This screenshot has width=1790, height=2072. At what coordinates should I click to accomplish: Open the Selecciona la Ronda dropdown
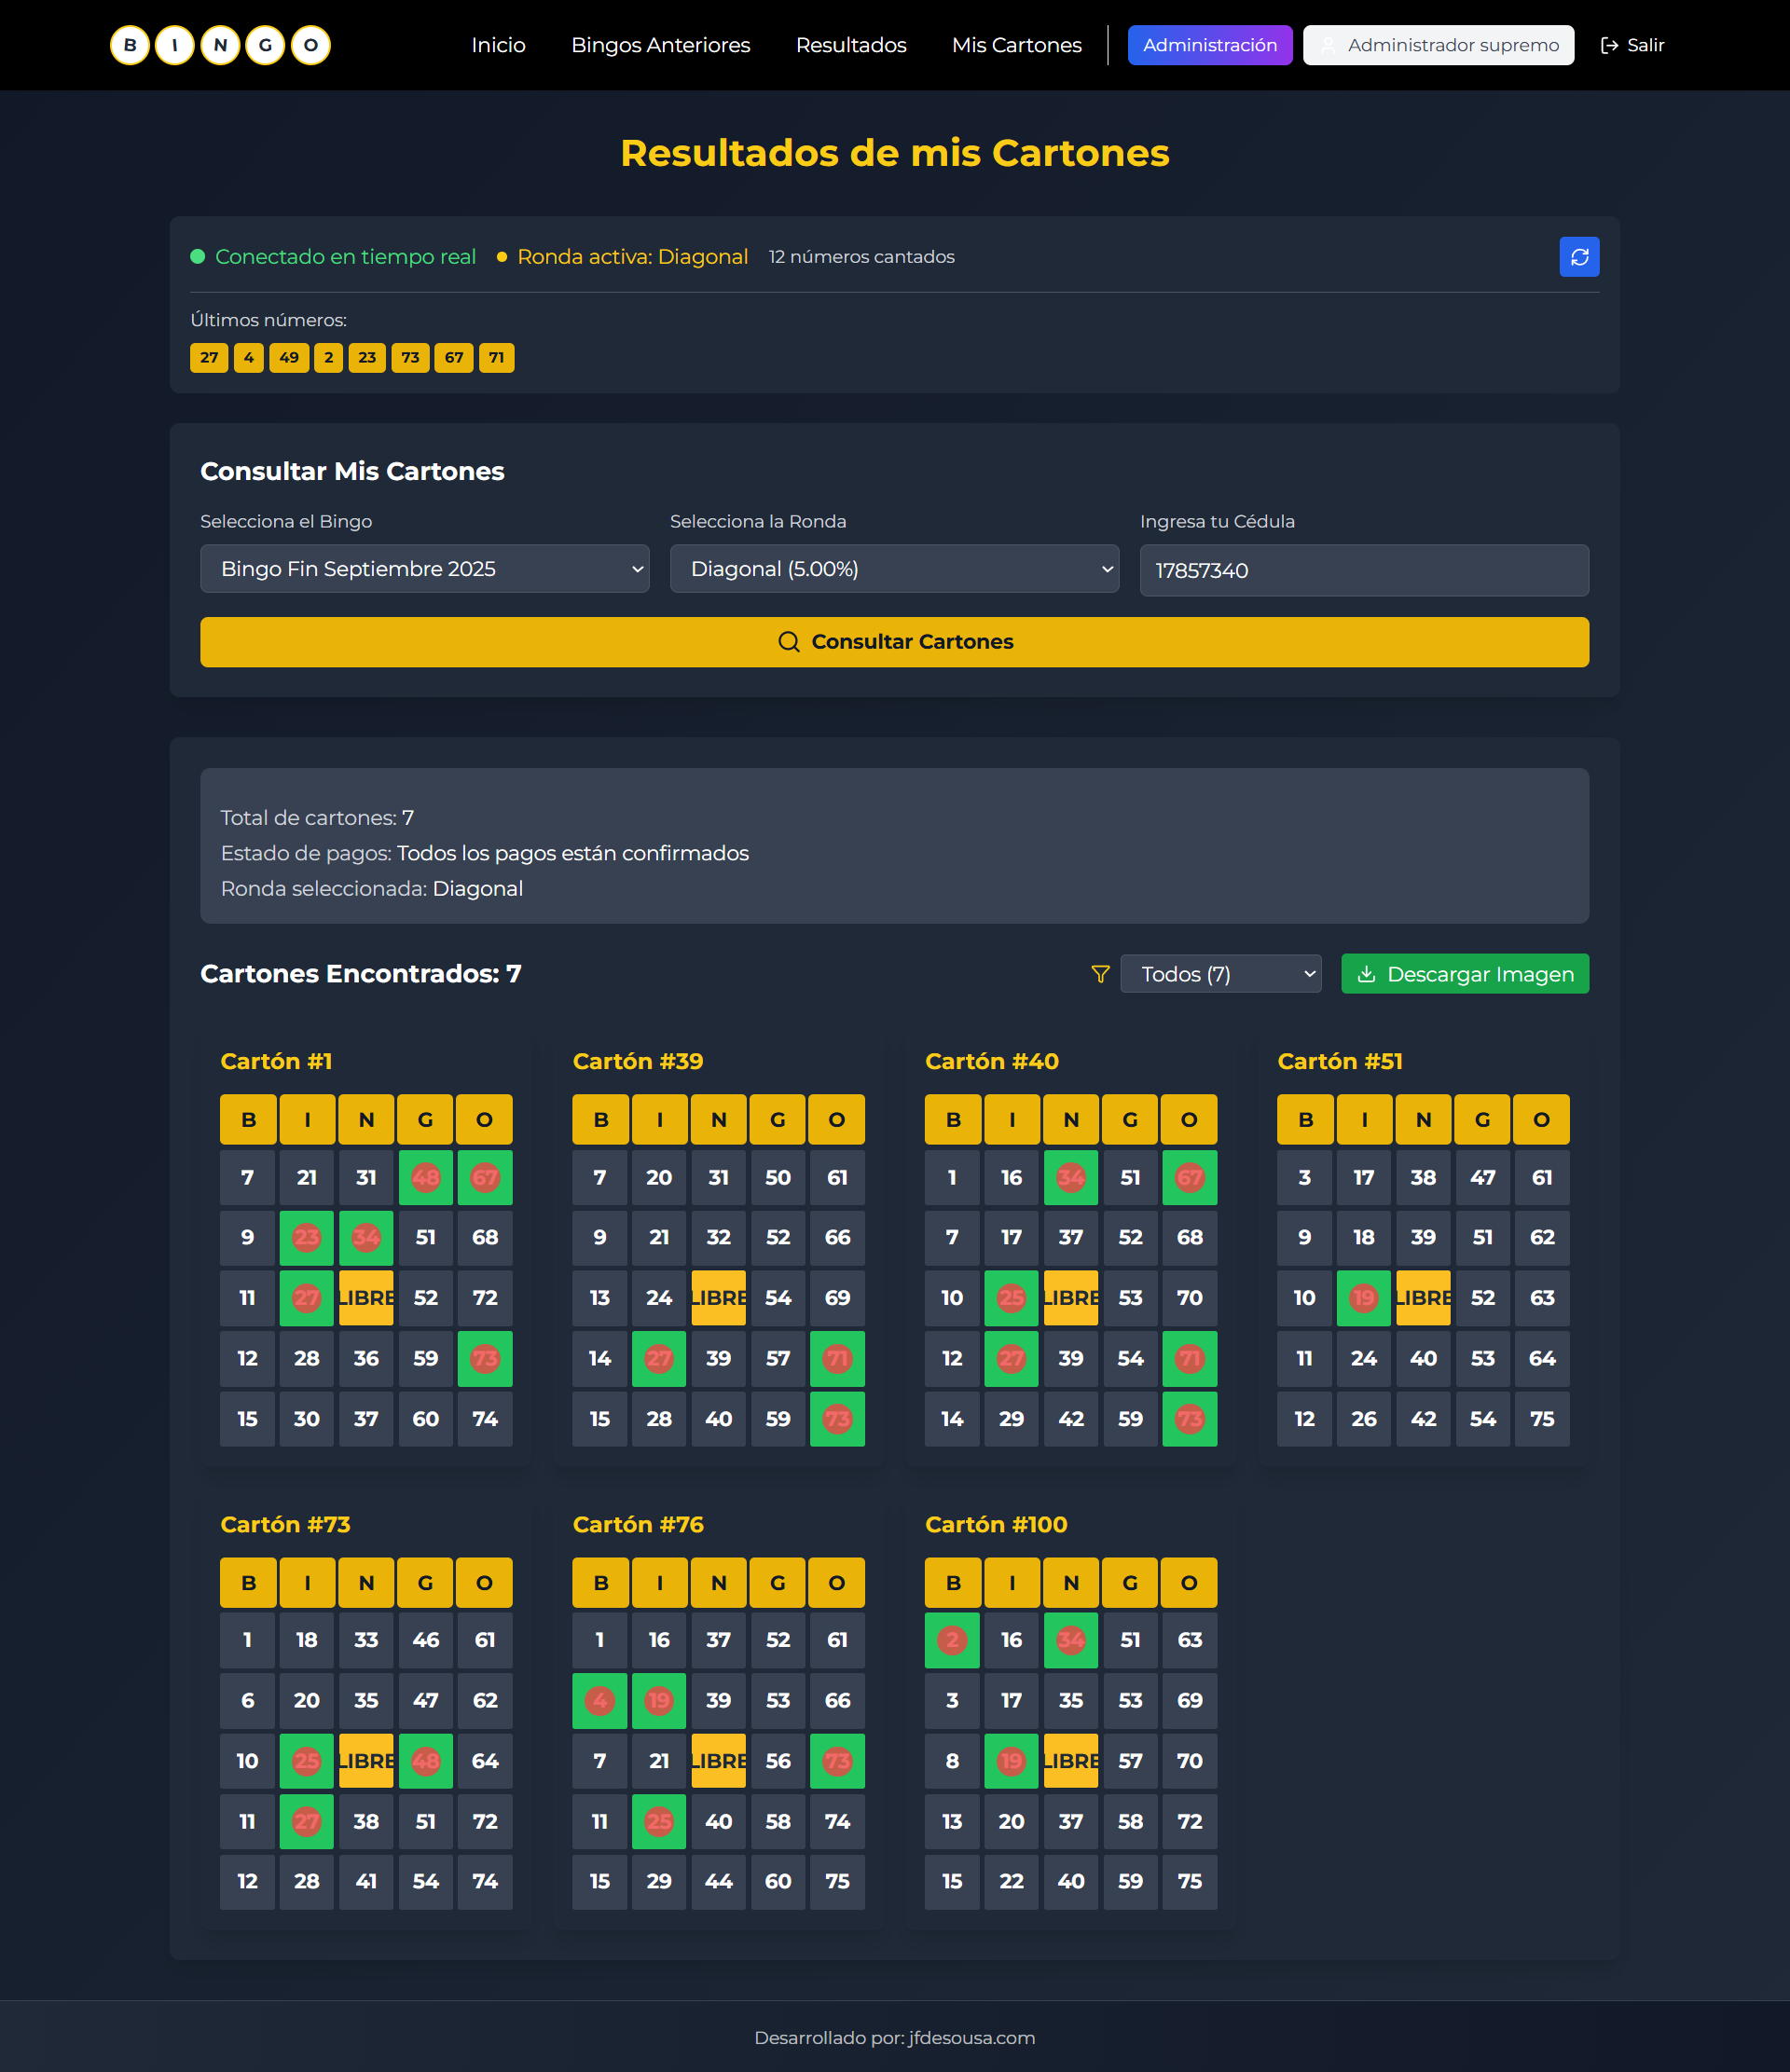point(894,569)
